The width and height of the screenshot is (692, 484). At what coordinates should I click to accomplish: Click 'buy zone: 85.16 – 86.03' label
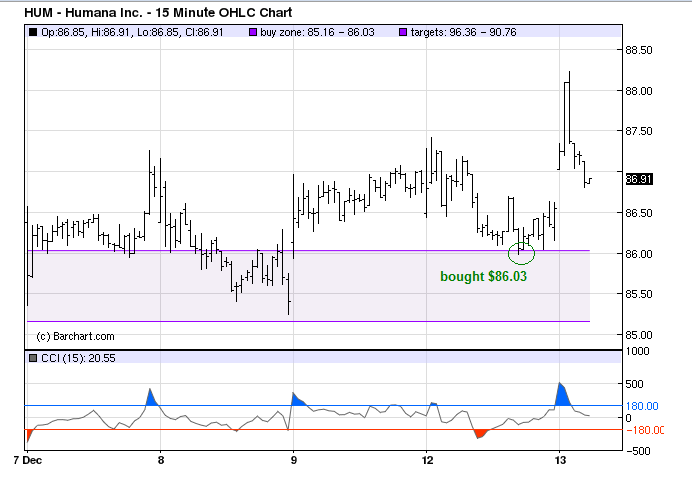317,32
